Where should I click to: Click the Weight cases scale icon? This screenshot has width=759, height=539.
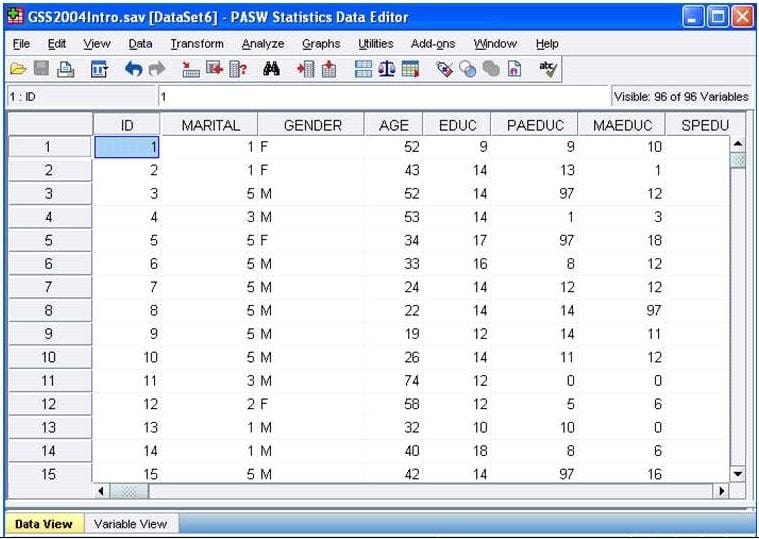[x=386, y=69]
